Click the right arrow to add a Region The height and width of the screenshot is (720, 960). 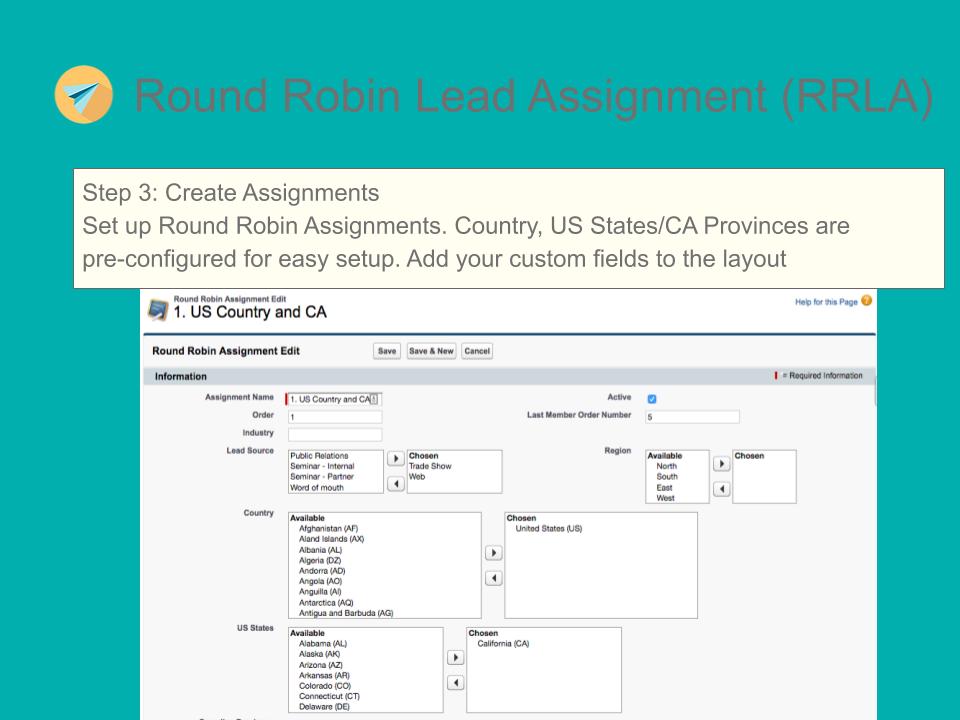pyautogui.click(x=722, y=463)
